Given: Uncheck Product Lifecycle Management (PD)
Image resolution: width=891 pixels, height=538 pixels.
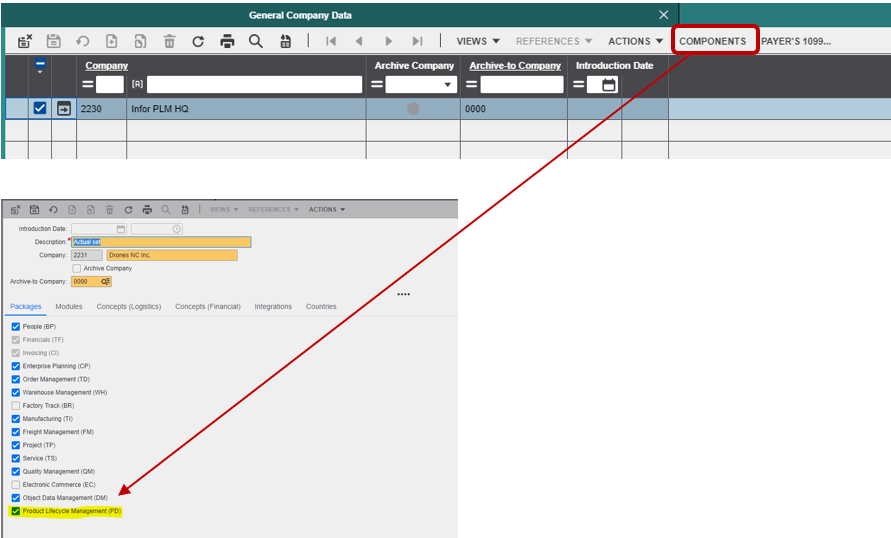Looking at the screenshot, I should coord(15,511).
